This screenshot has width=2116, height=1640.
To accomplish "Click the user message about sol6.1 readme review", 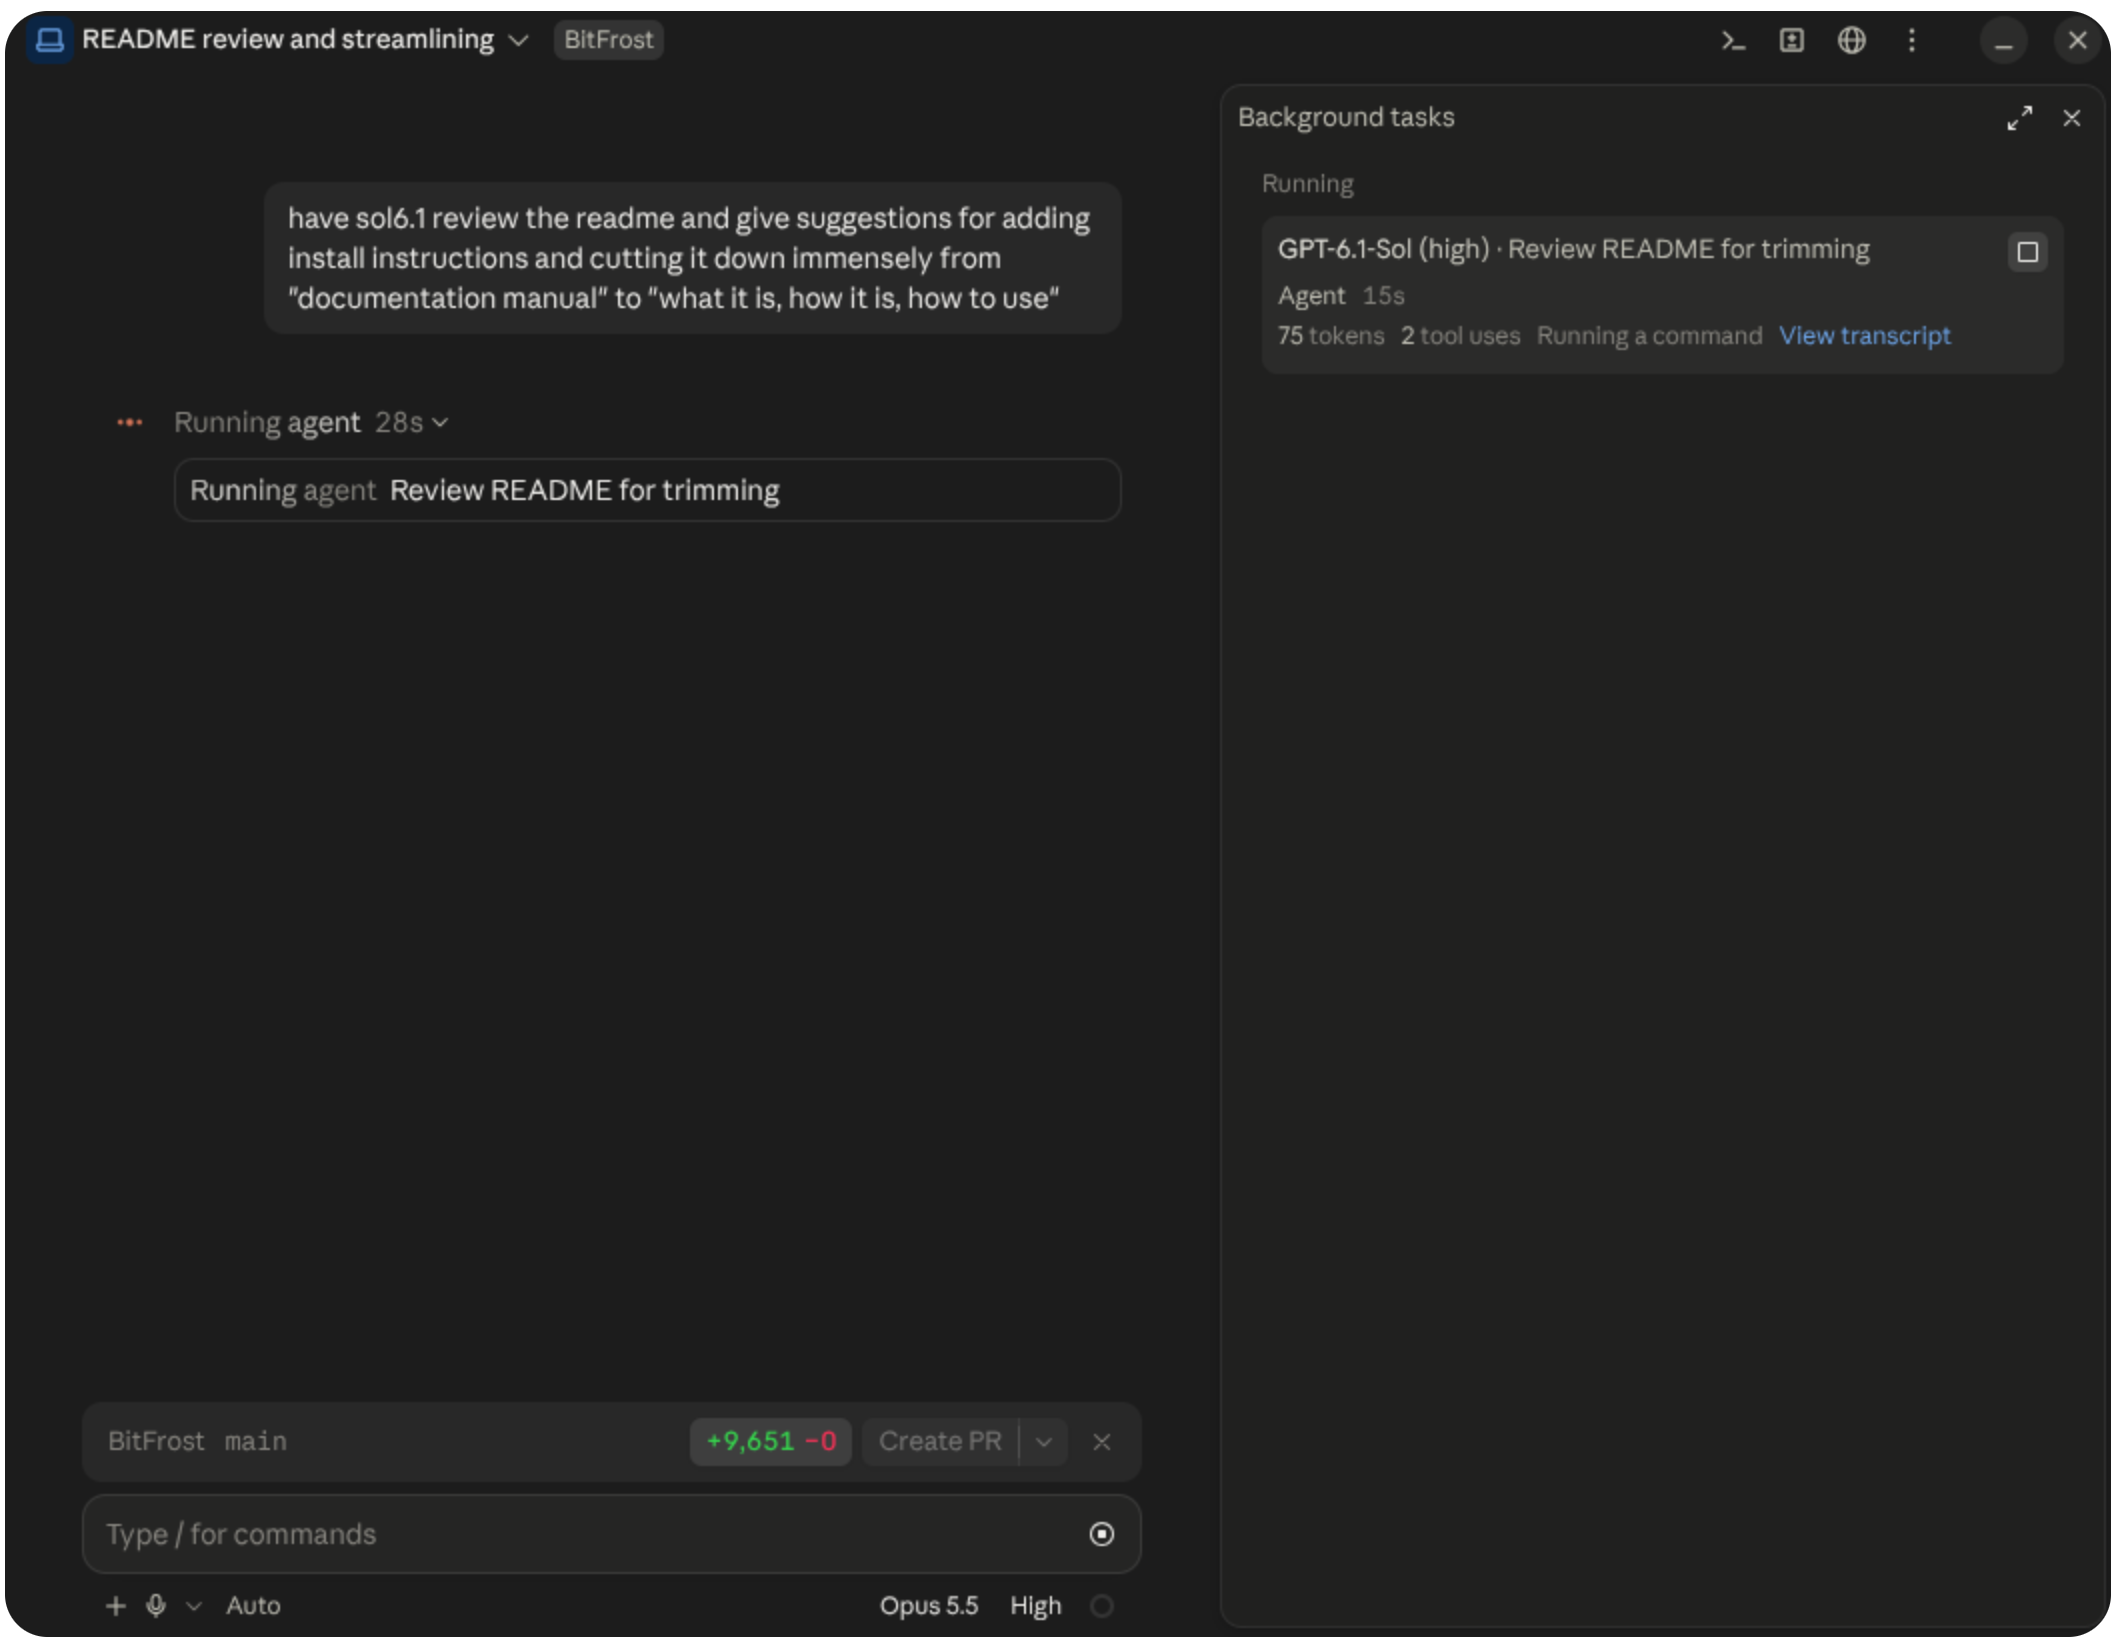I will coord(692,258).
